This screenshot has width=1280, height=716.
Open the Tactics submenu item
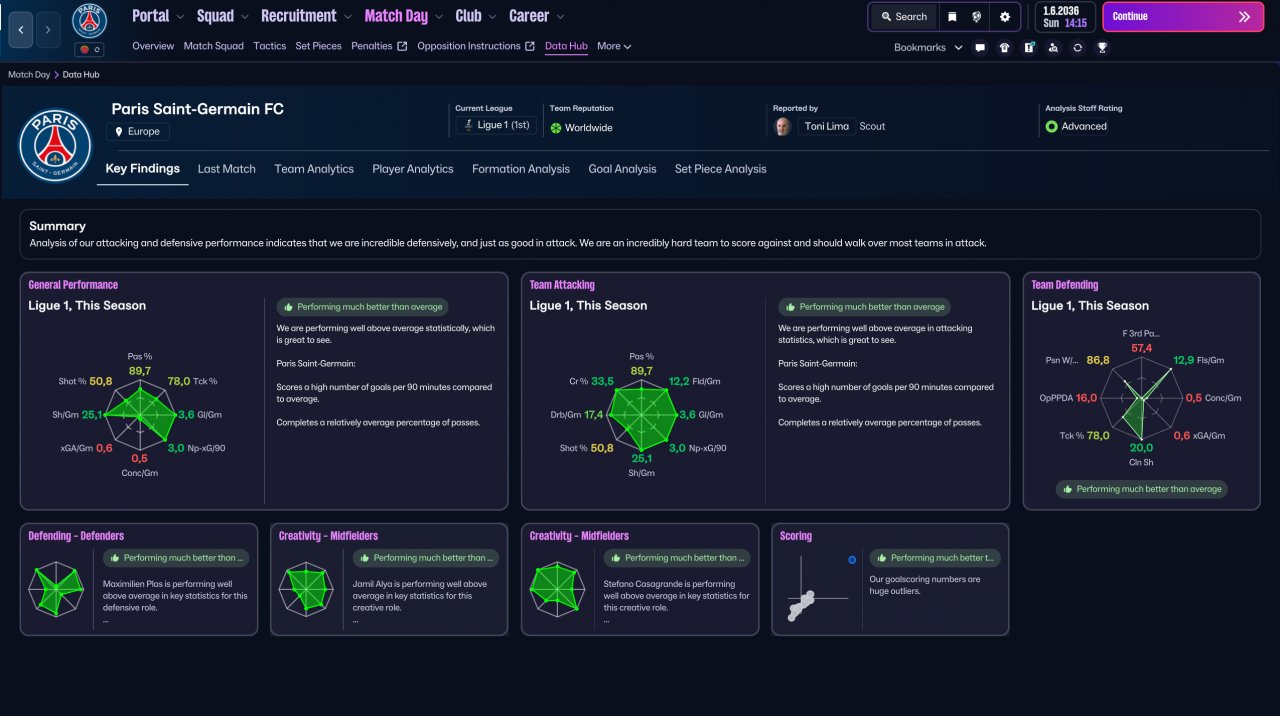(x=270, y=46)
